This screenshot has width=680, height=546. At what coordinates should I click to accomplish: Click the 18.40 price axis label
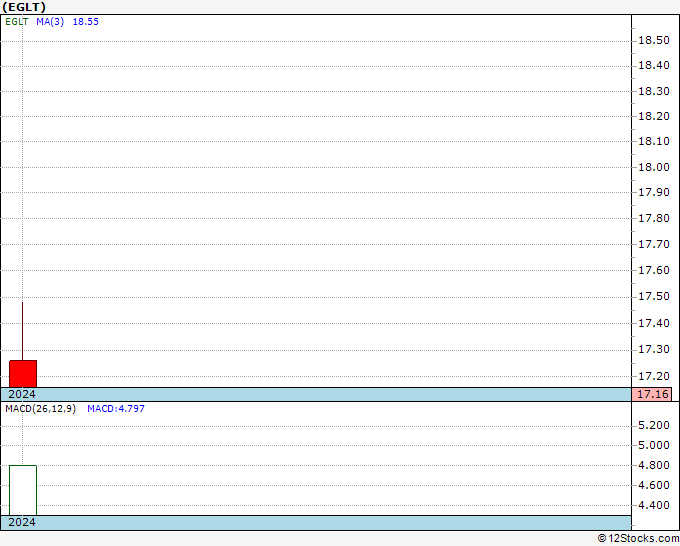(654, 66)
